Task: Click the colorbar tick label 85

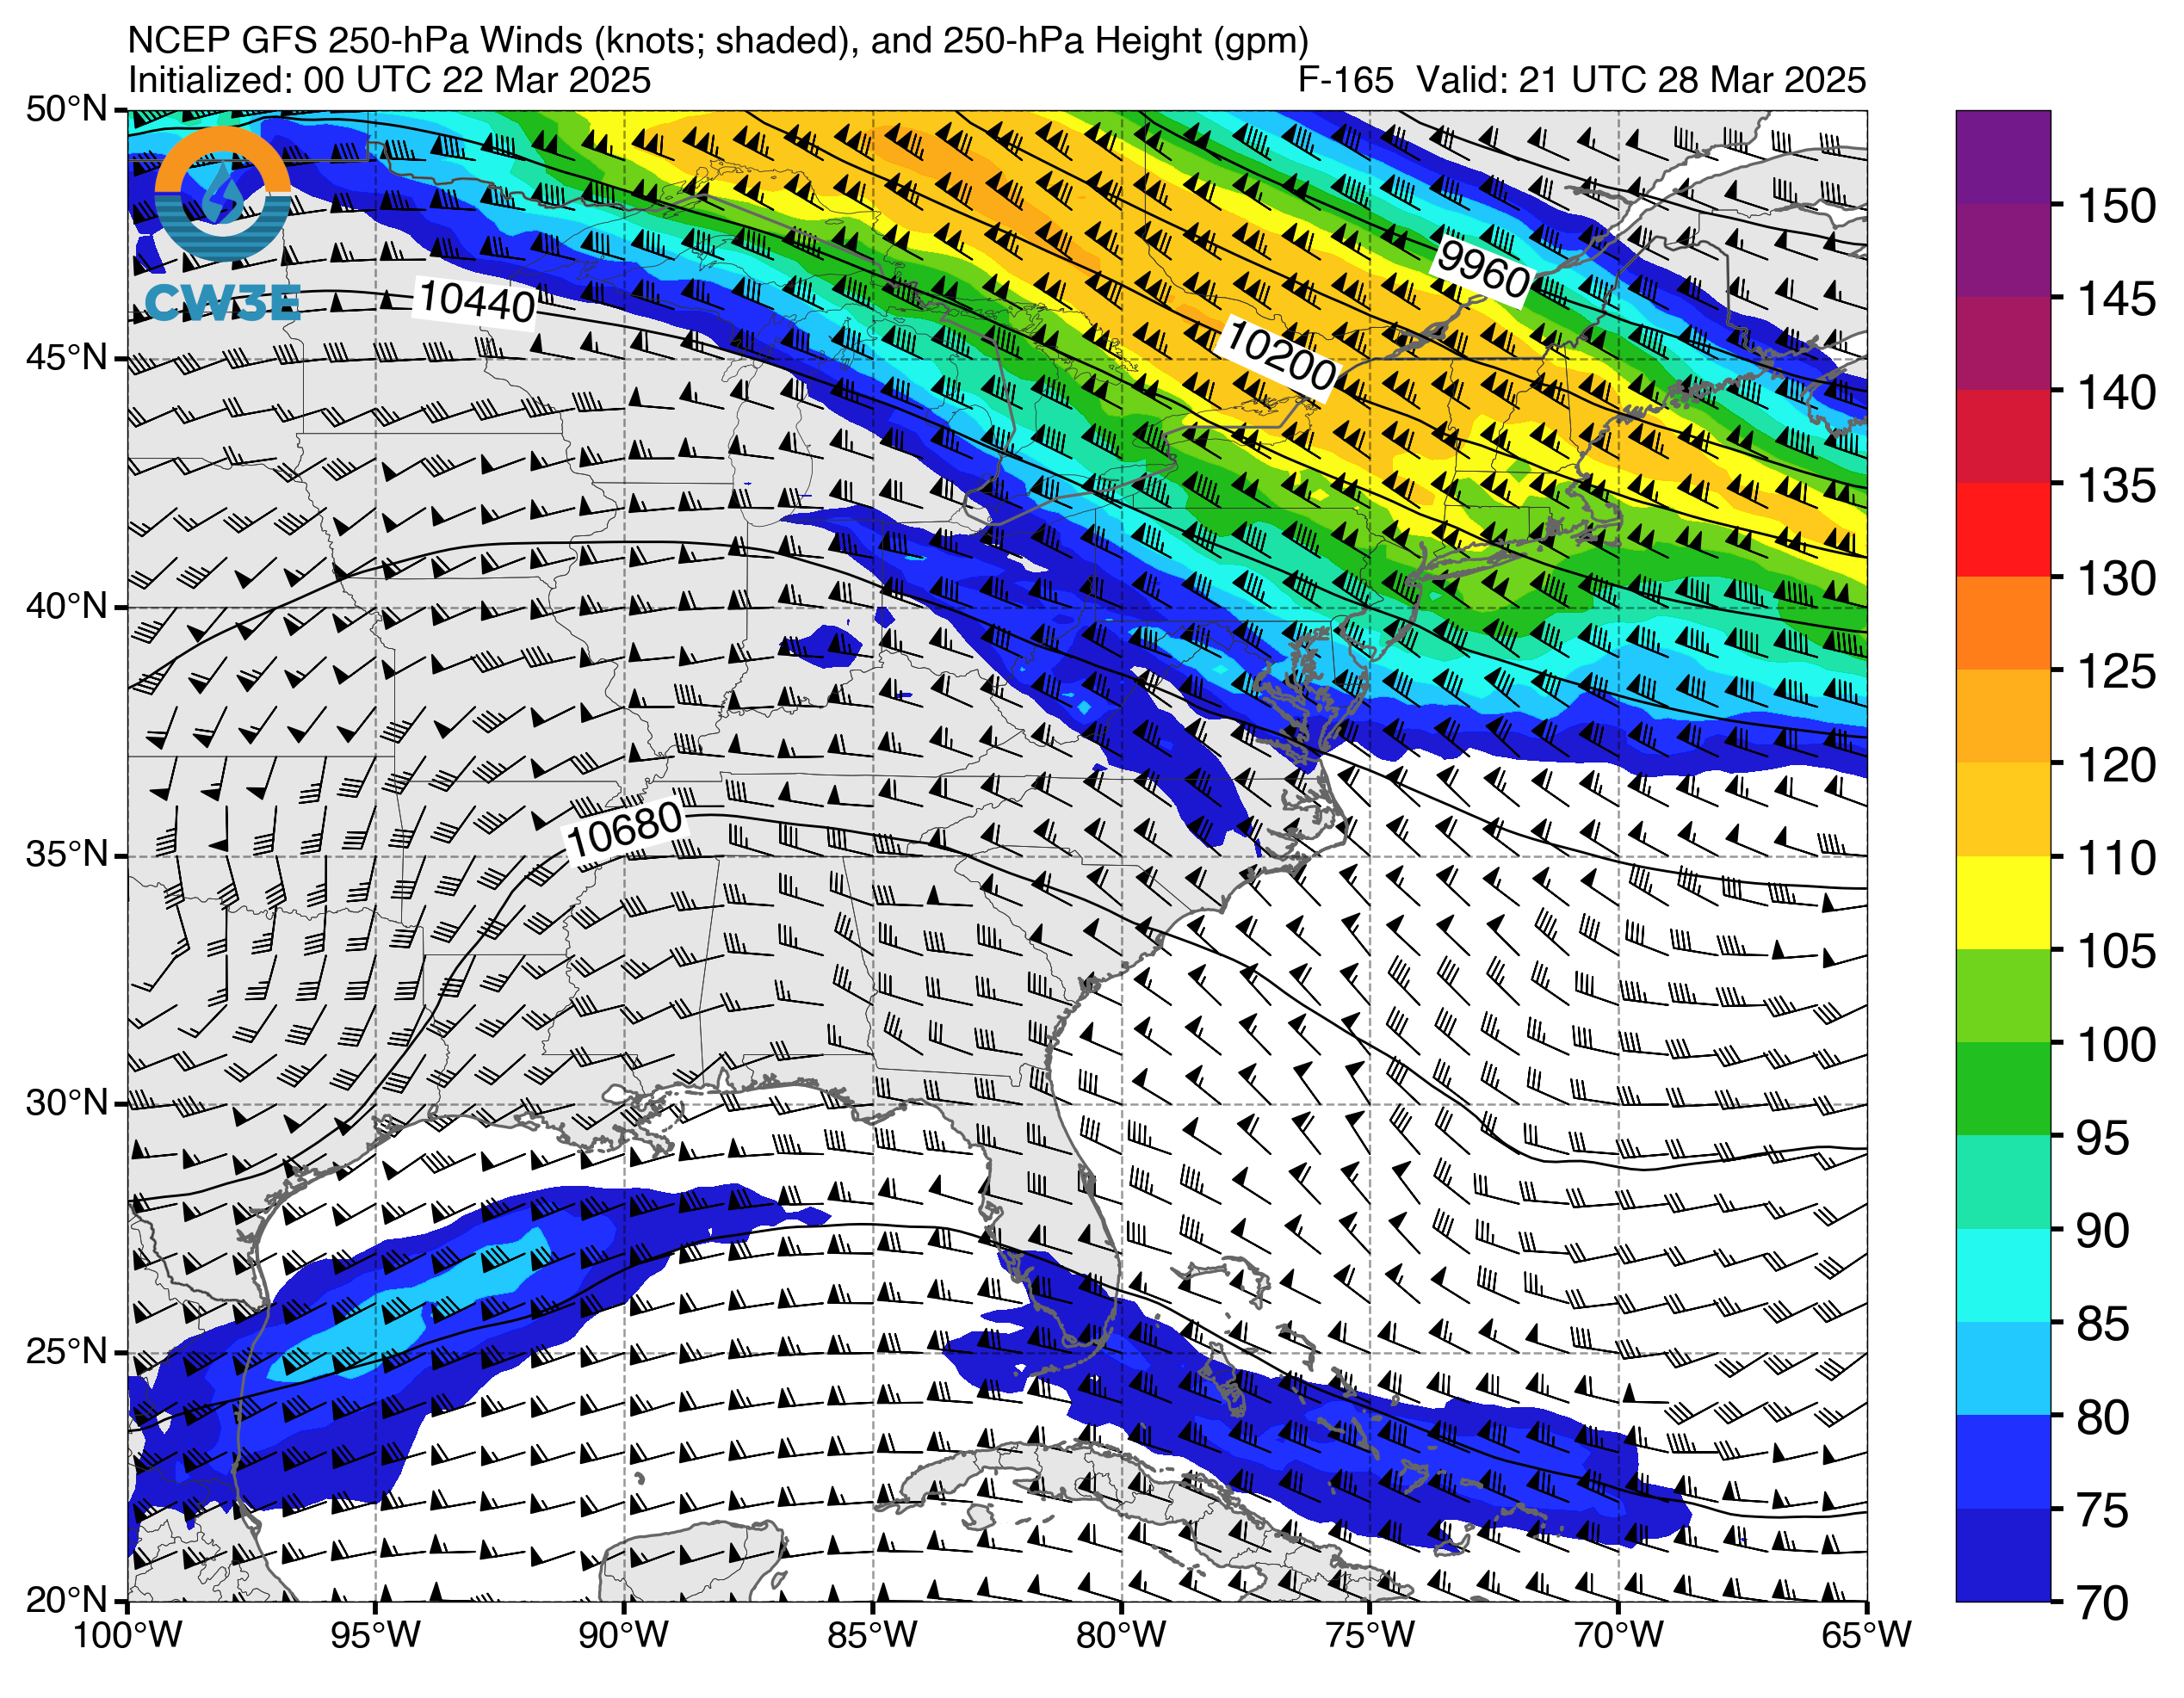Action: (x=2102, y=1323)
